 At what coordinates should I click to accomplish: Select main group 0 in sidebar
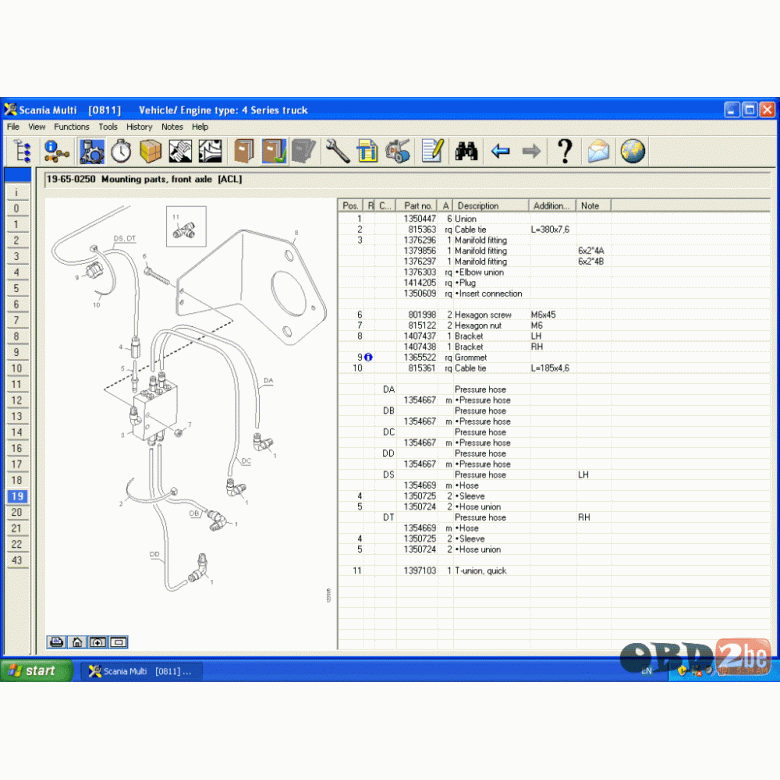pos(17,208)
